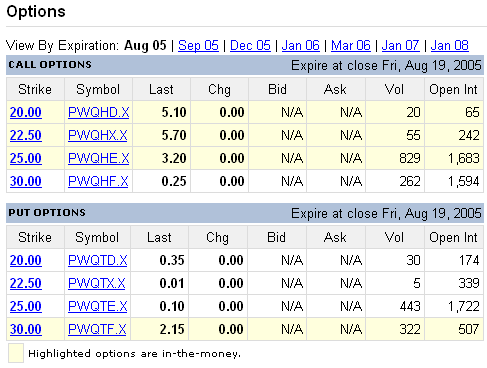Click put last price 0.35

[172, 260]
